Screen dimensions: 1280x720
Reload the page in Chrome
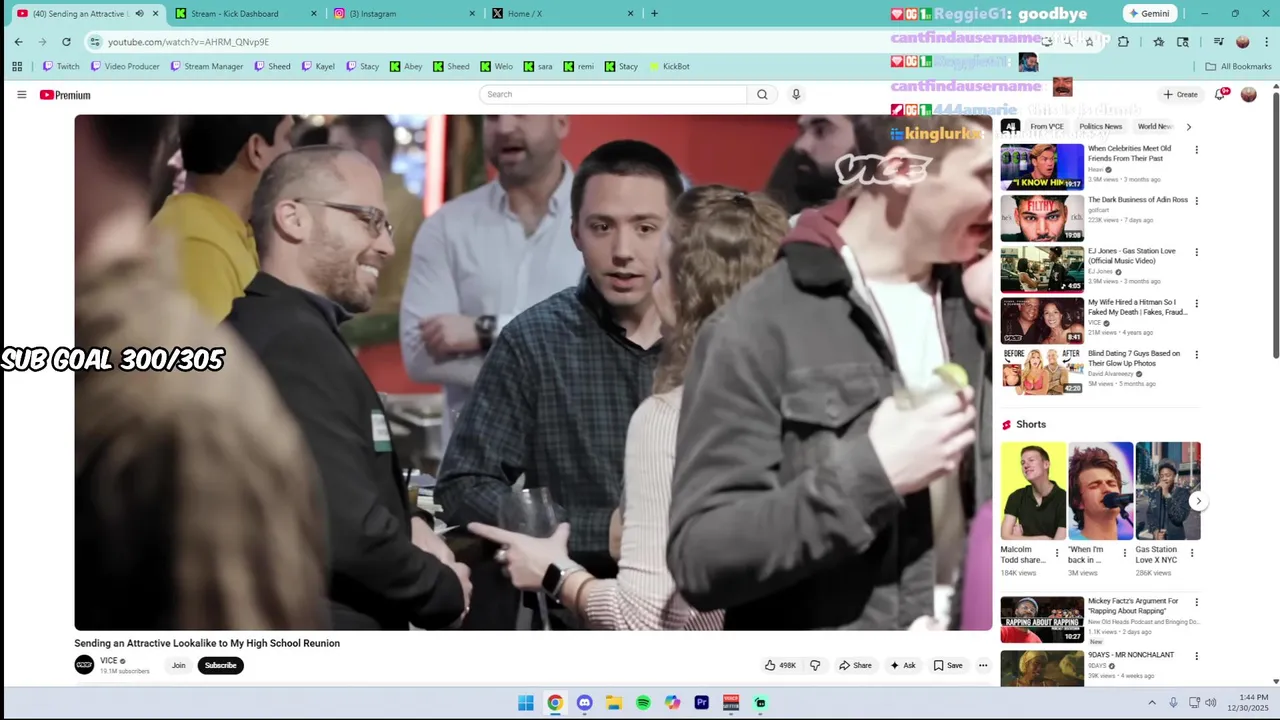pyautogui.click(x=66, y=42)
